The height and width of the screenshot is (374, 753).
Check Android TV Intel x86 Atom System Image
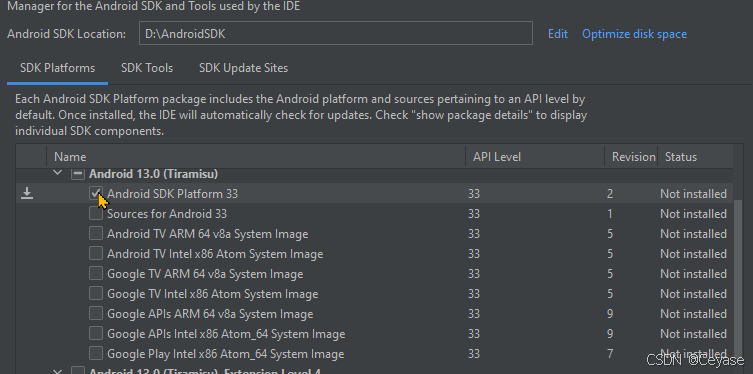click(x=96, y=253)
